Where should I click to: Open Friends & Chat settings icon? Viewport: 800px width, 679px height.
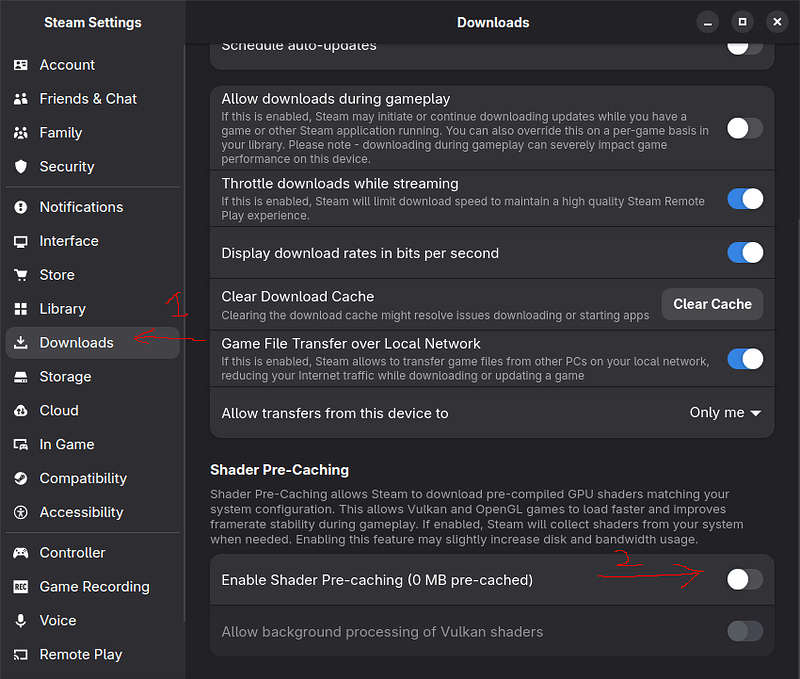click(x=20, y=99)
